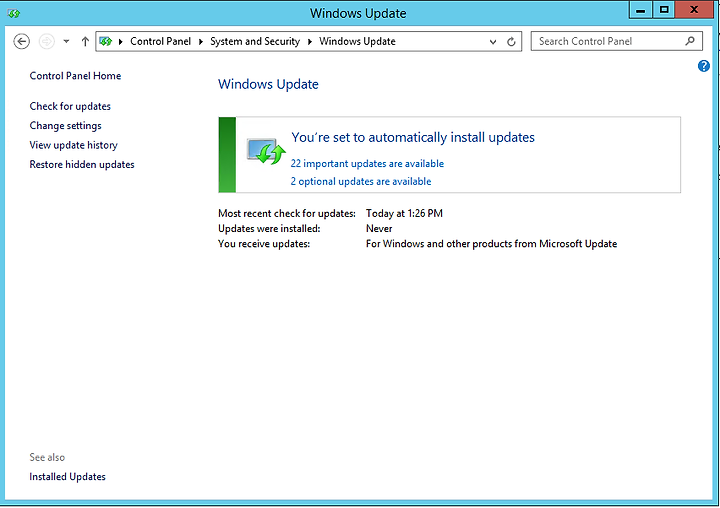The height and width of the screenshot is (508, 720).
Task: Open the address bar history dropdown
Action: [x=493, y=42]
